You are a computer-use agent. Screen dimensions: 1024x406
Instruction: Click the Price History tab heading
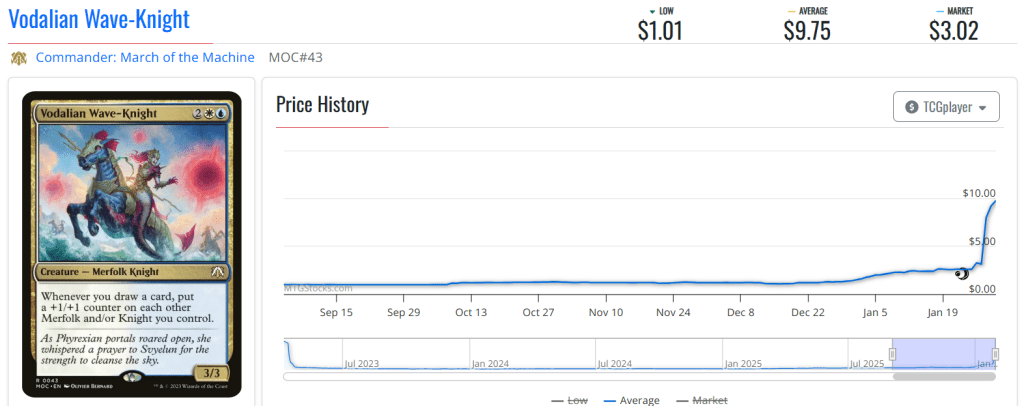click(x=322, y=105)
